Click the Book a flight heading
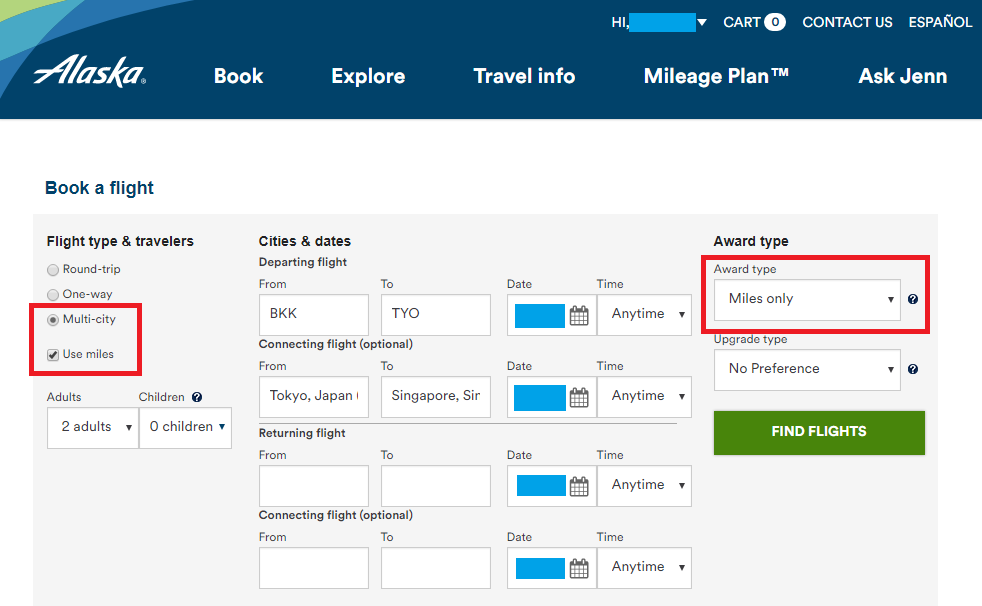Screen dimensions: 982x606 [99, 188]
